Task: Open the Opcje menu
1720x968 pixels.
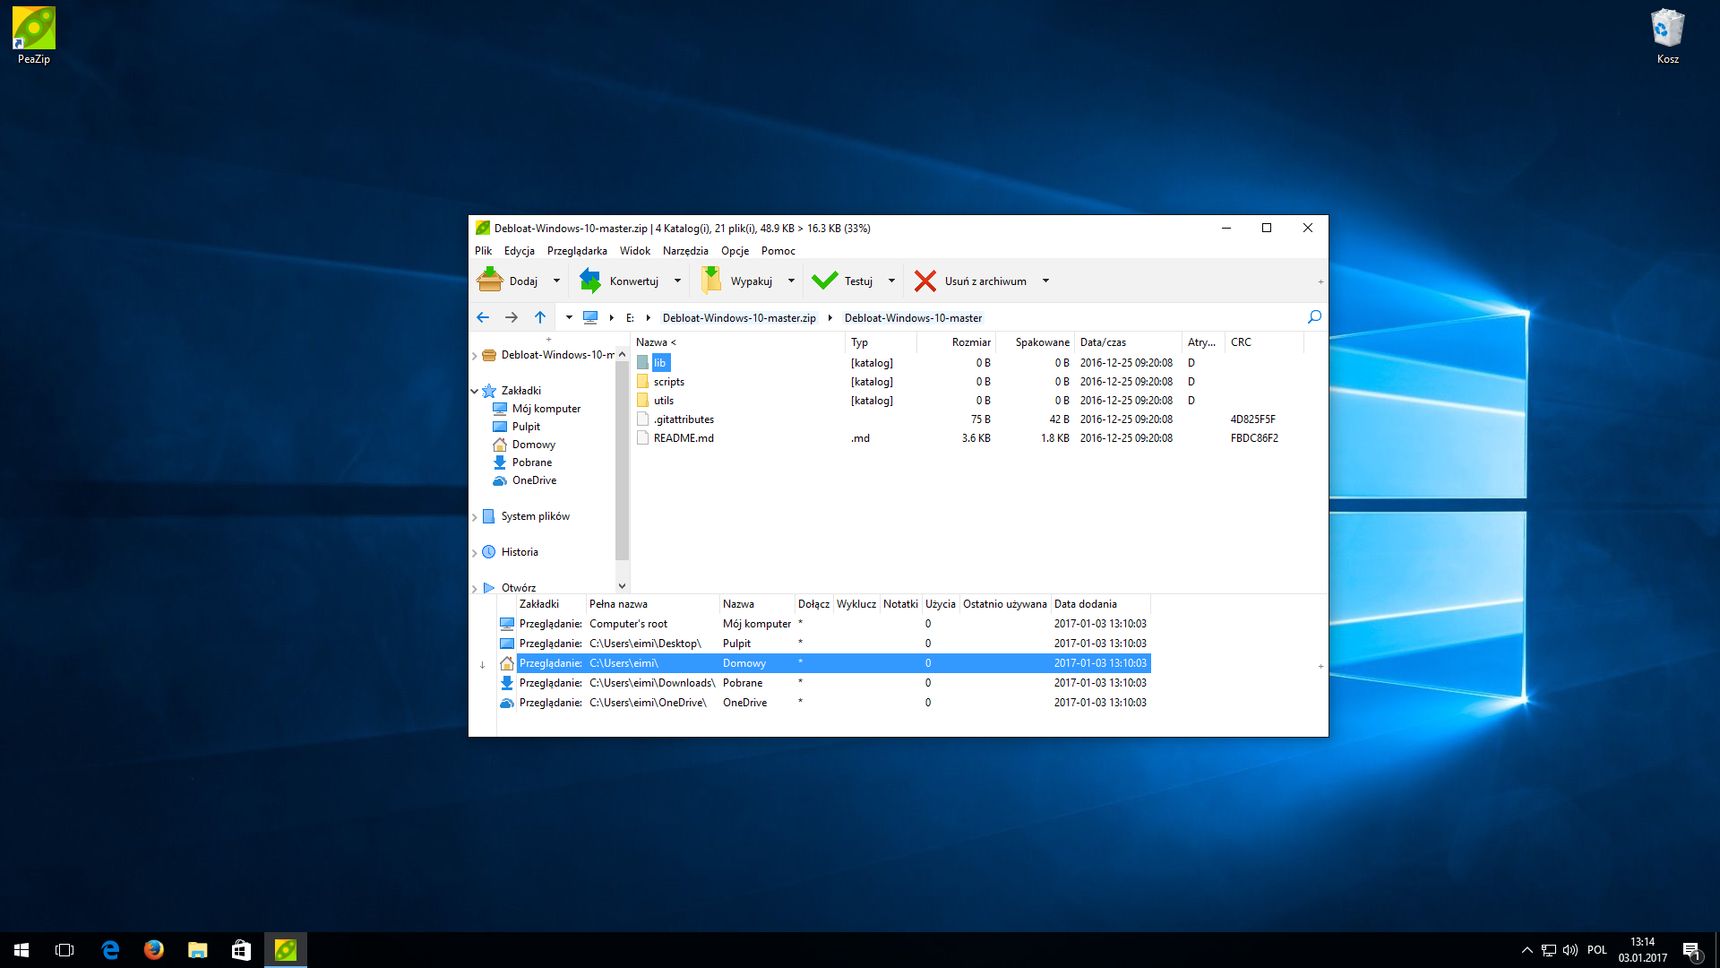Action: 735,251
